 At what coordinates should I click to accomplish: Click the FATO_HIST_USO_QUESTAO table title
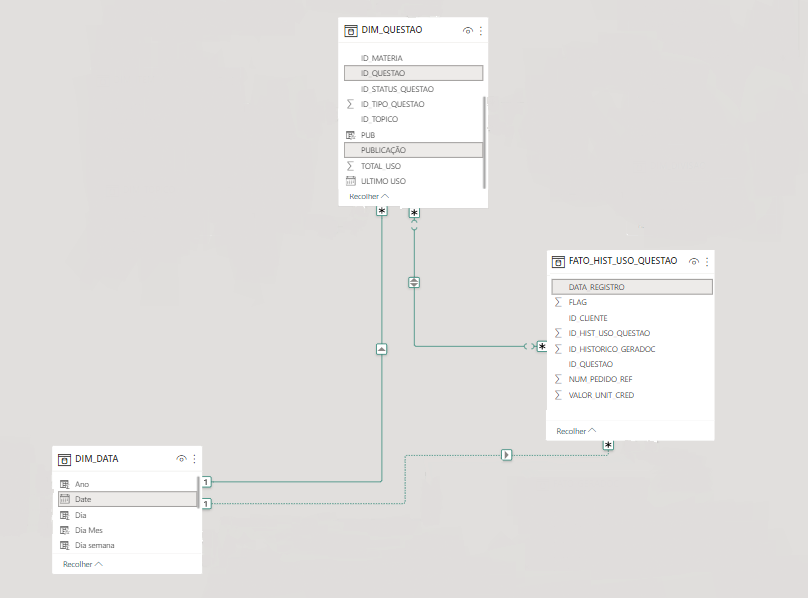click(623, 261)
